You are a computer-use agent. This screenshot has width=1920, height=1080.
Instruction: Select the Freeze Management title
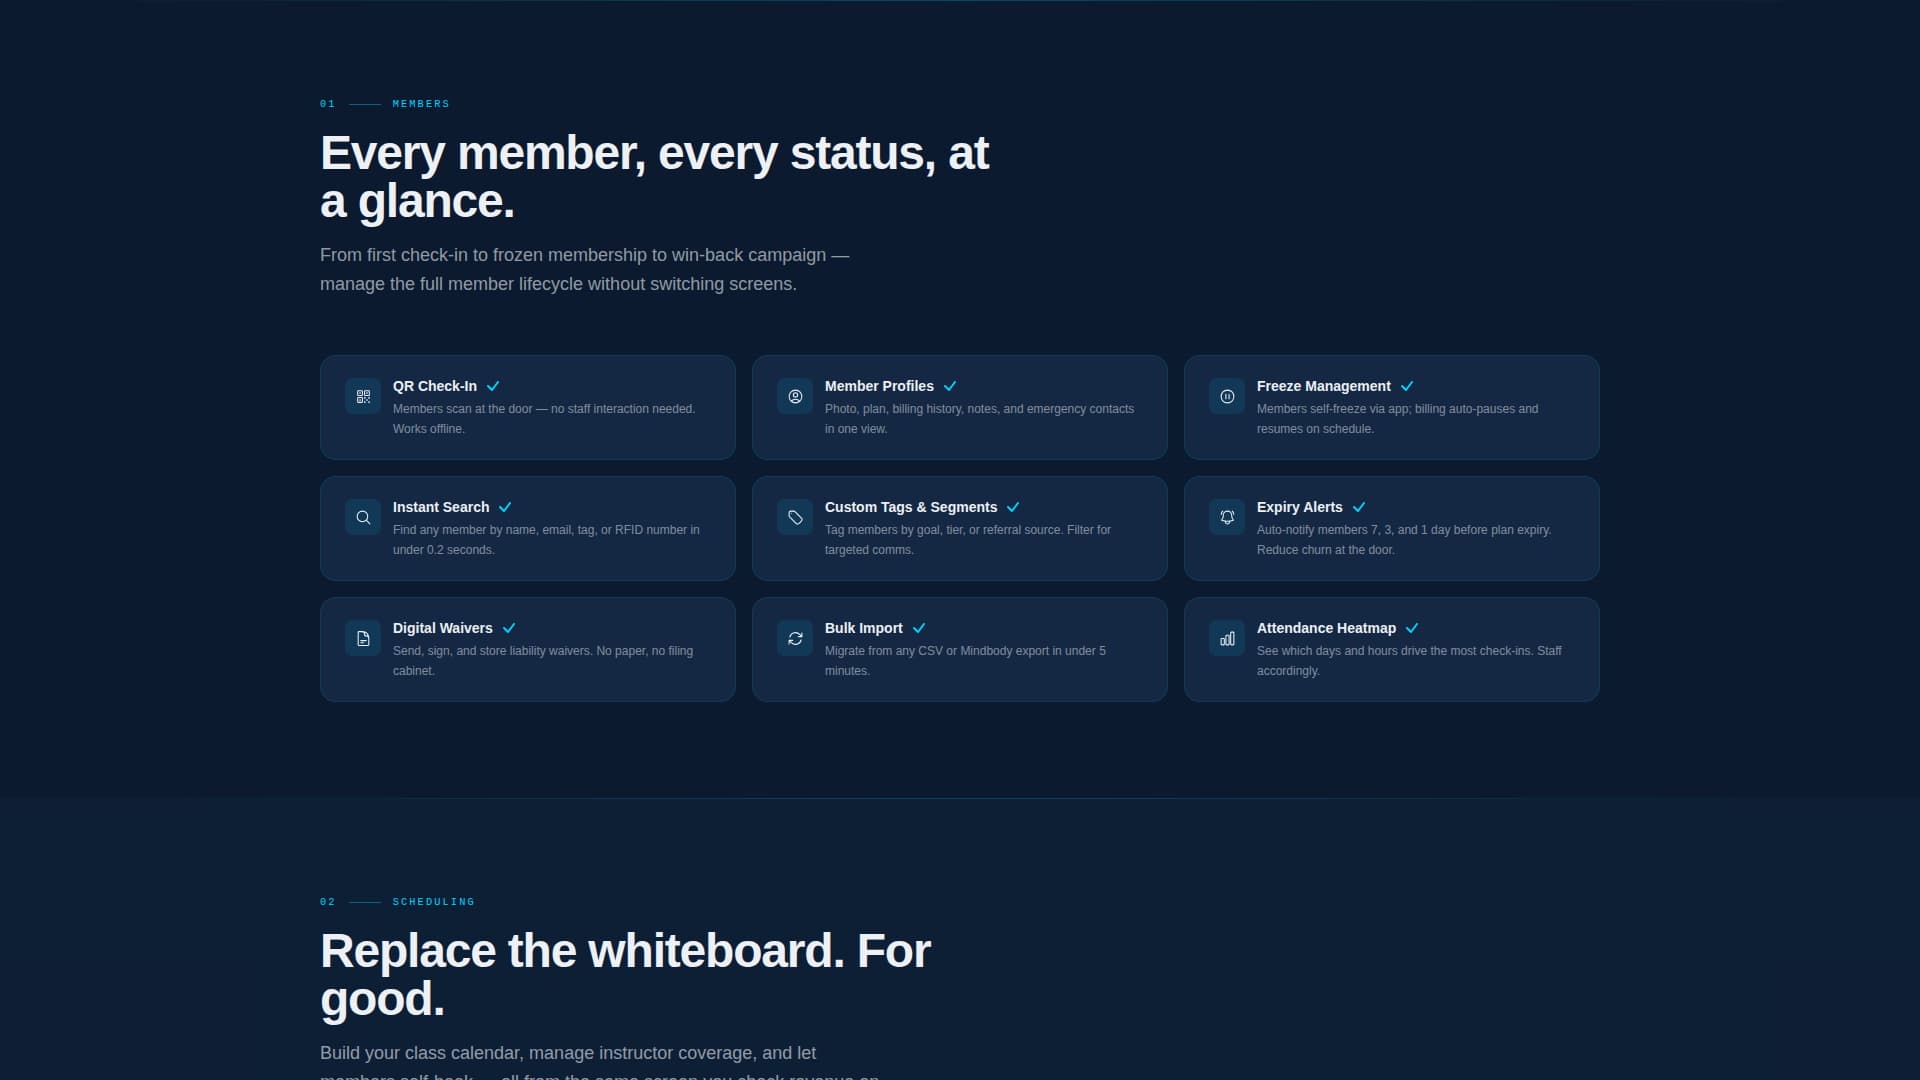[x=1323, y=386]
